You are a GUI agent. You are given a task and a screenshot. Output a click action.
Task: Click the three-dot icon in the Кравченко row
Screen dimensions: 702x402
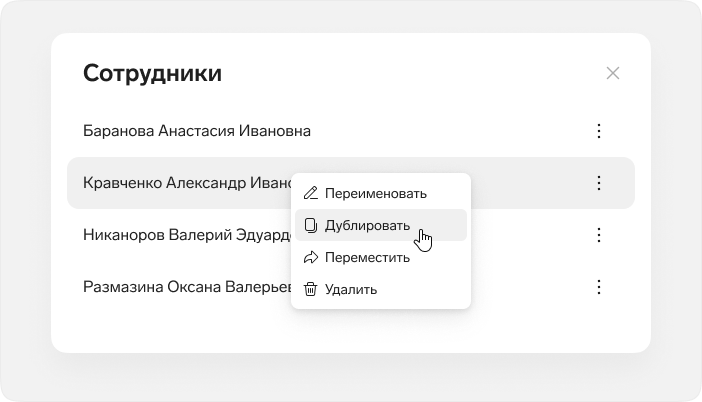(x=599, y=183)
